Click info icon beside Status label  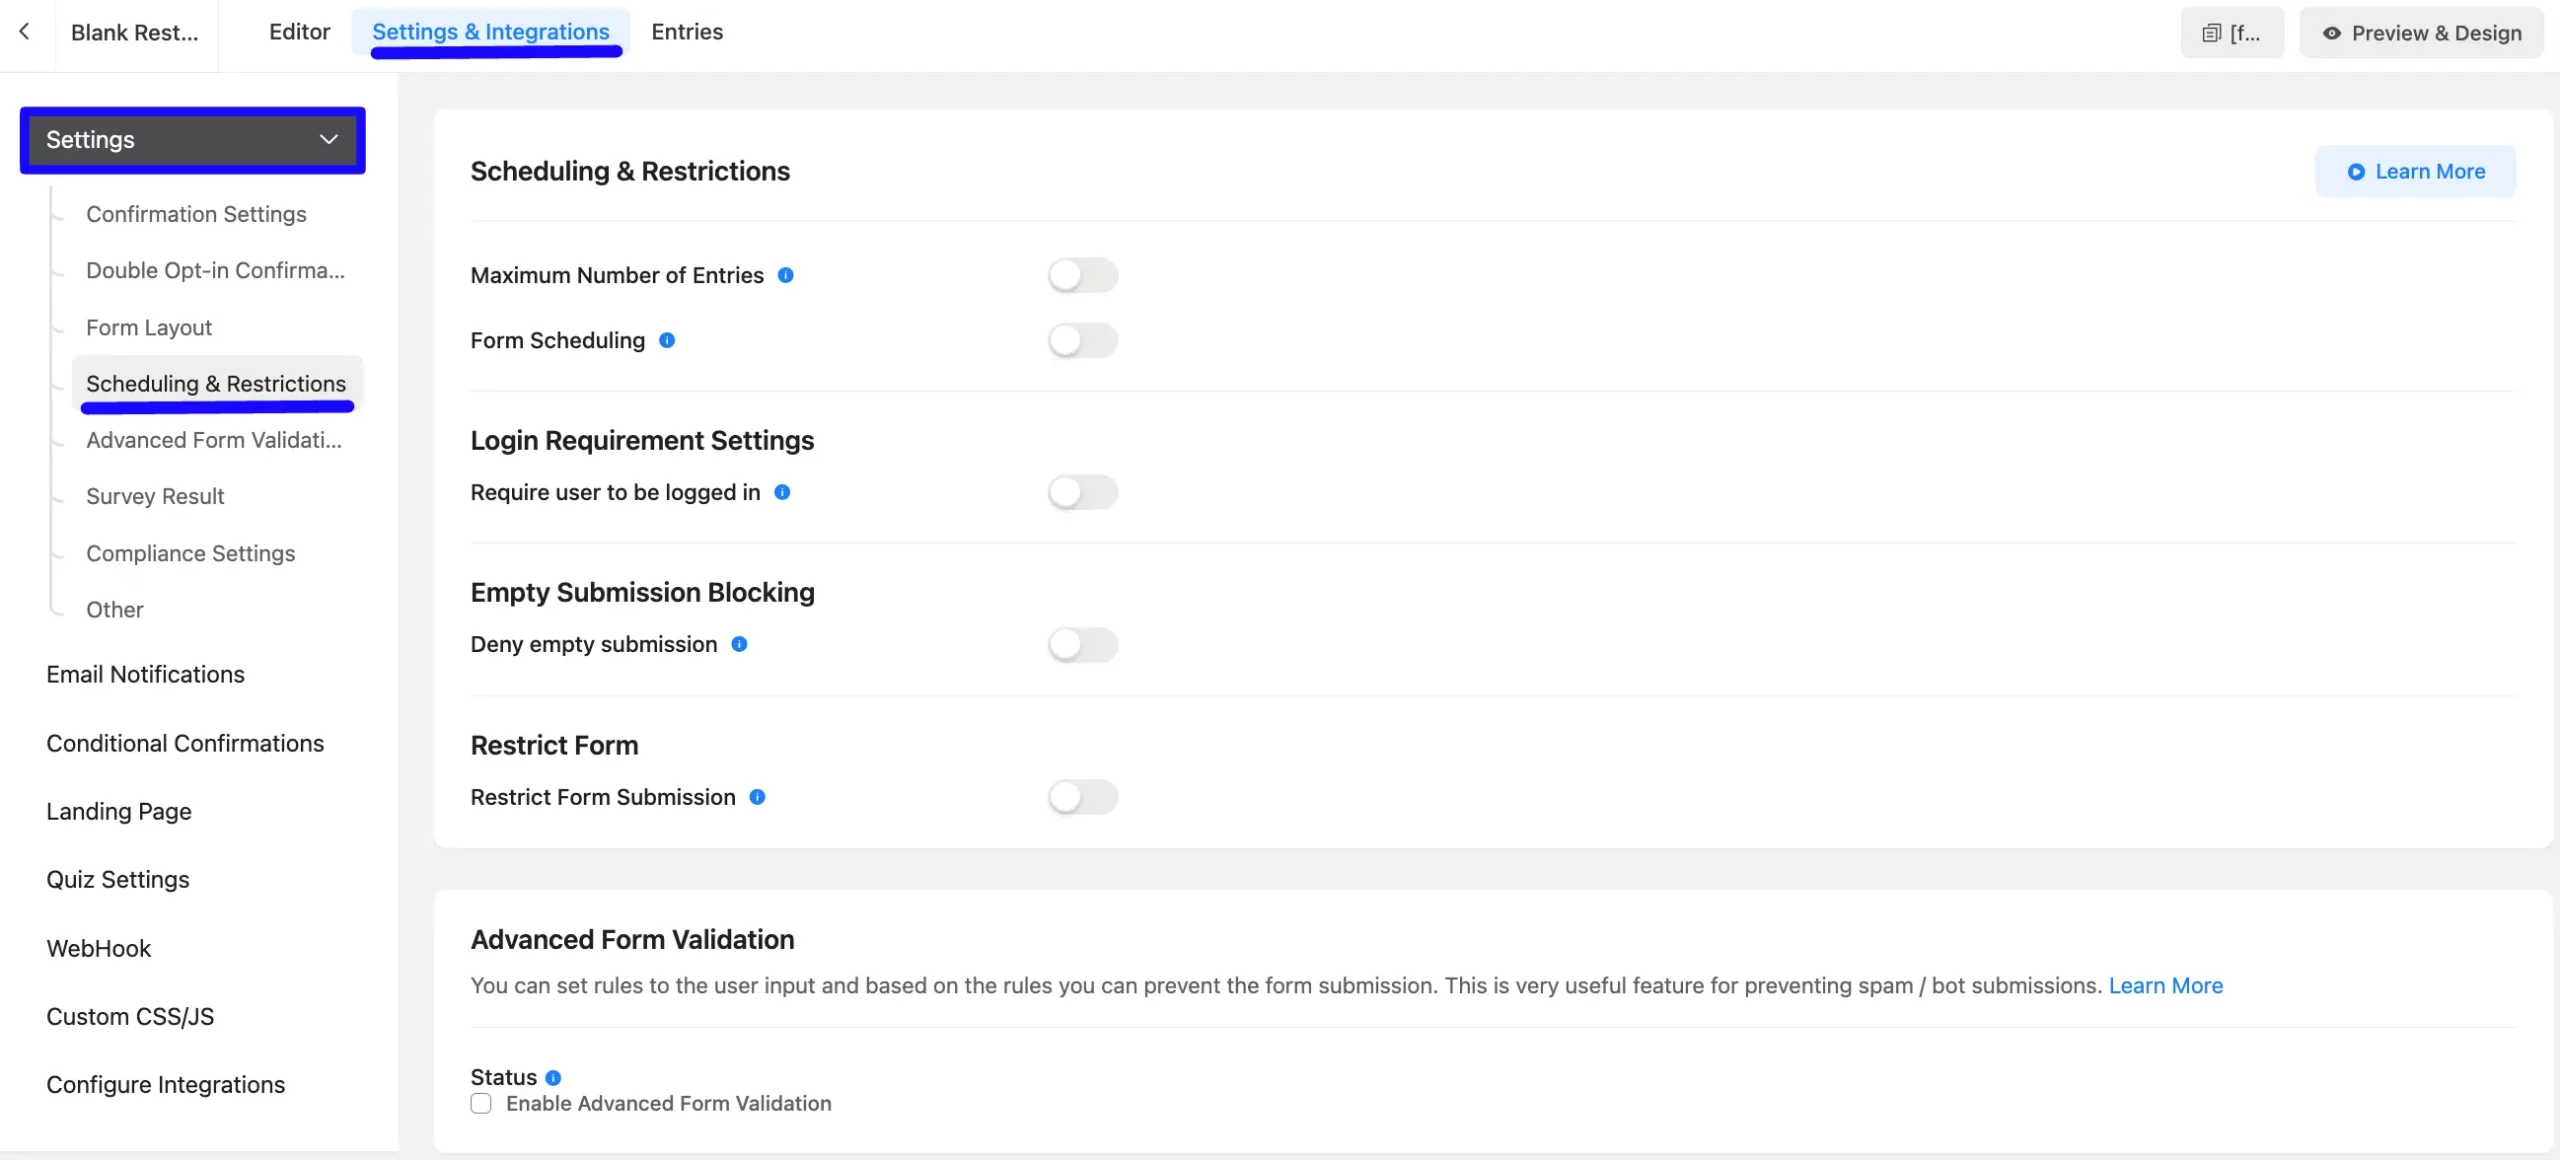pyautogui.click(x=553, y=1078)
